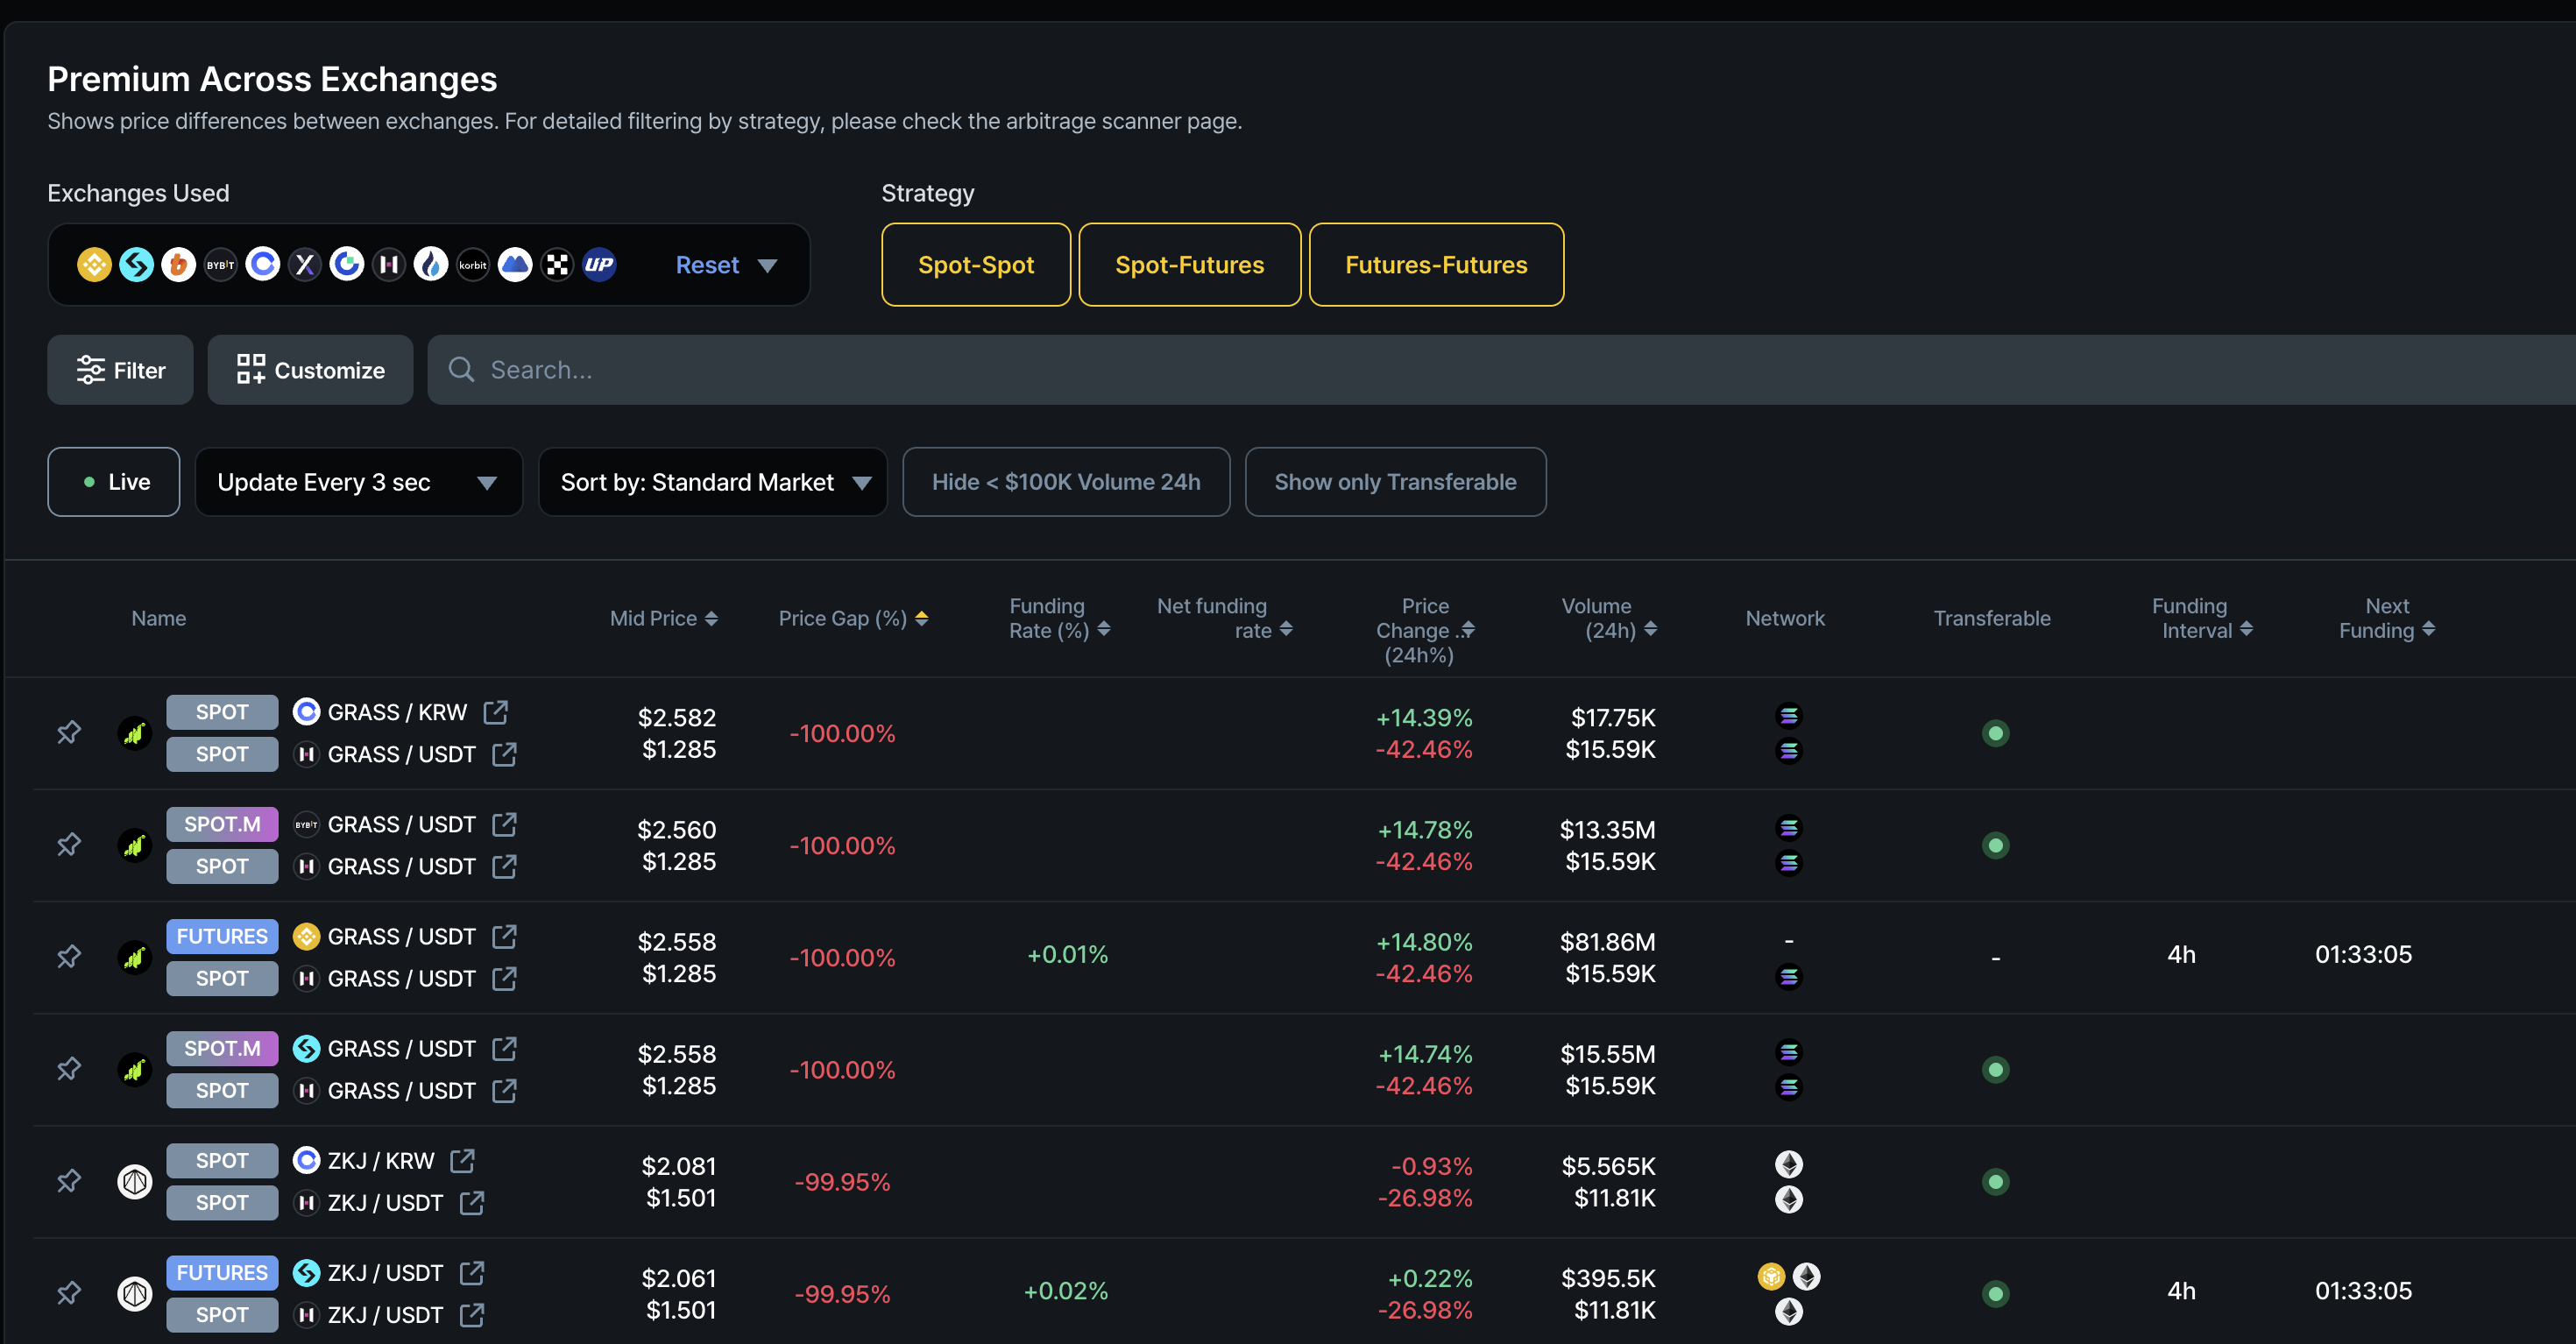Open ZKJ / KRW external link icon

[462, 1161]
